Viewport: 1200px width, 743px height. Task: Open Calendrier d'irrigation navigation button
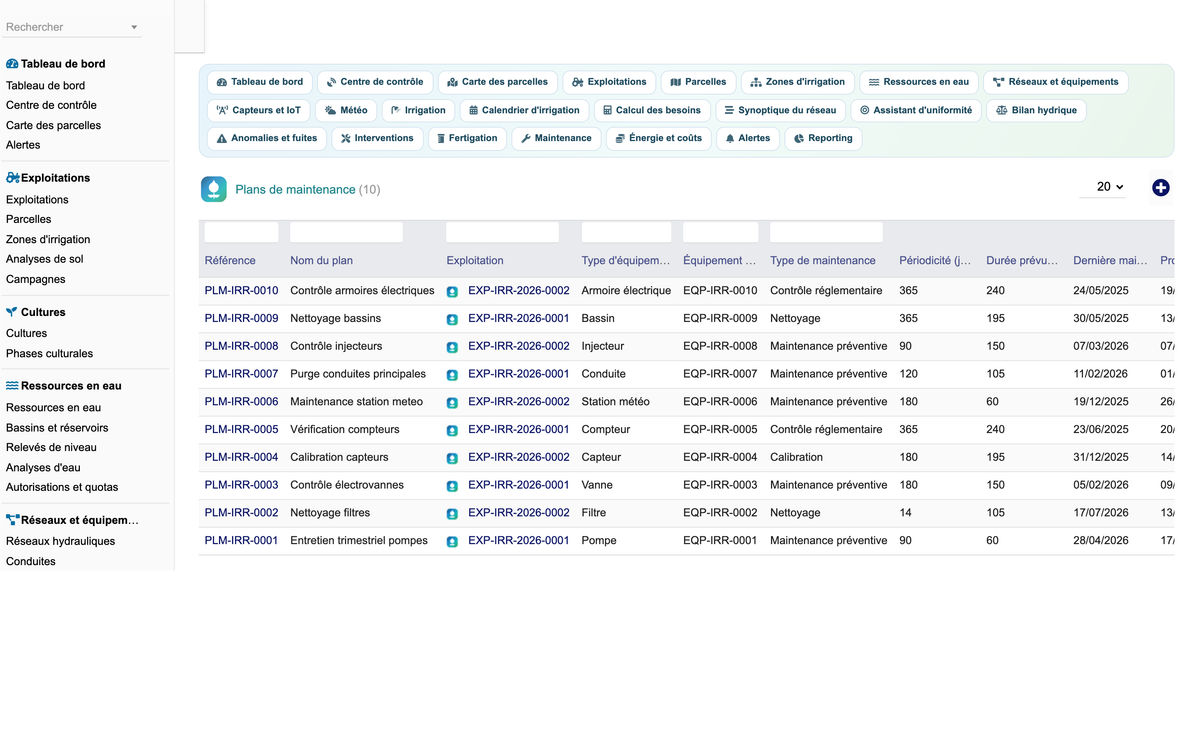coord(523,110)
